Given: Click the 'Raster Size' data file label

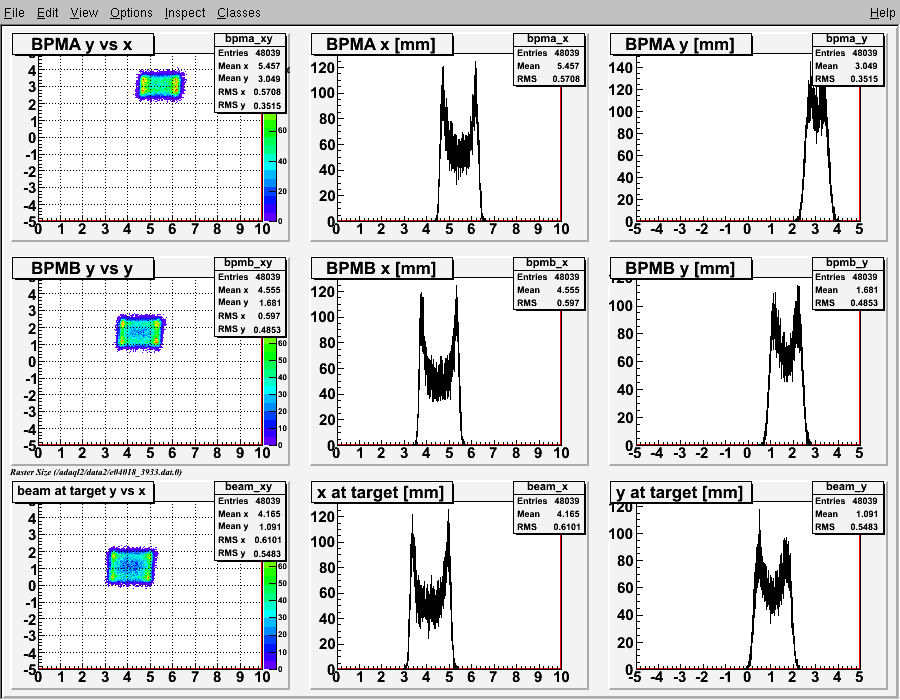Looking at the screenshot, I should click(x=96, y=472).
